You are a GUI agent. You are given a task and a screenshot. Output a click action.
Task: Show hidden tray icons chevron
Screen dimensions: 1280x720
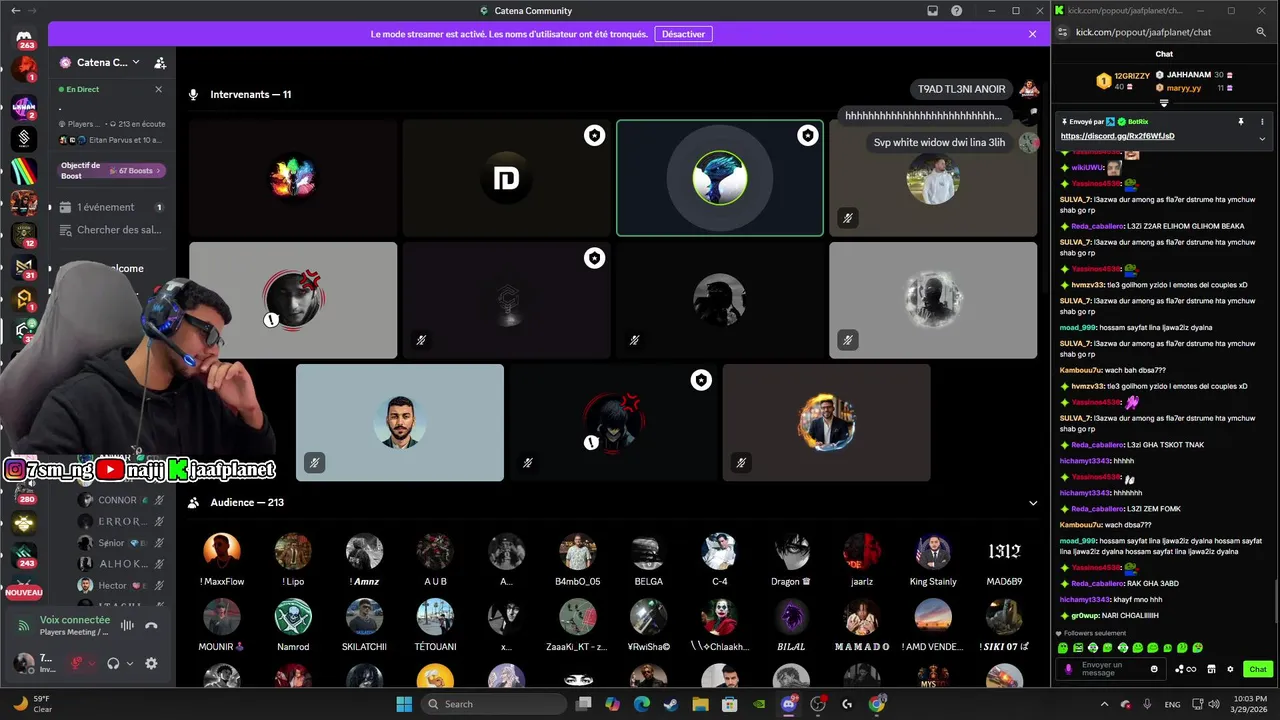[1106, 704]
